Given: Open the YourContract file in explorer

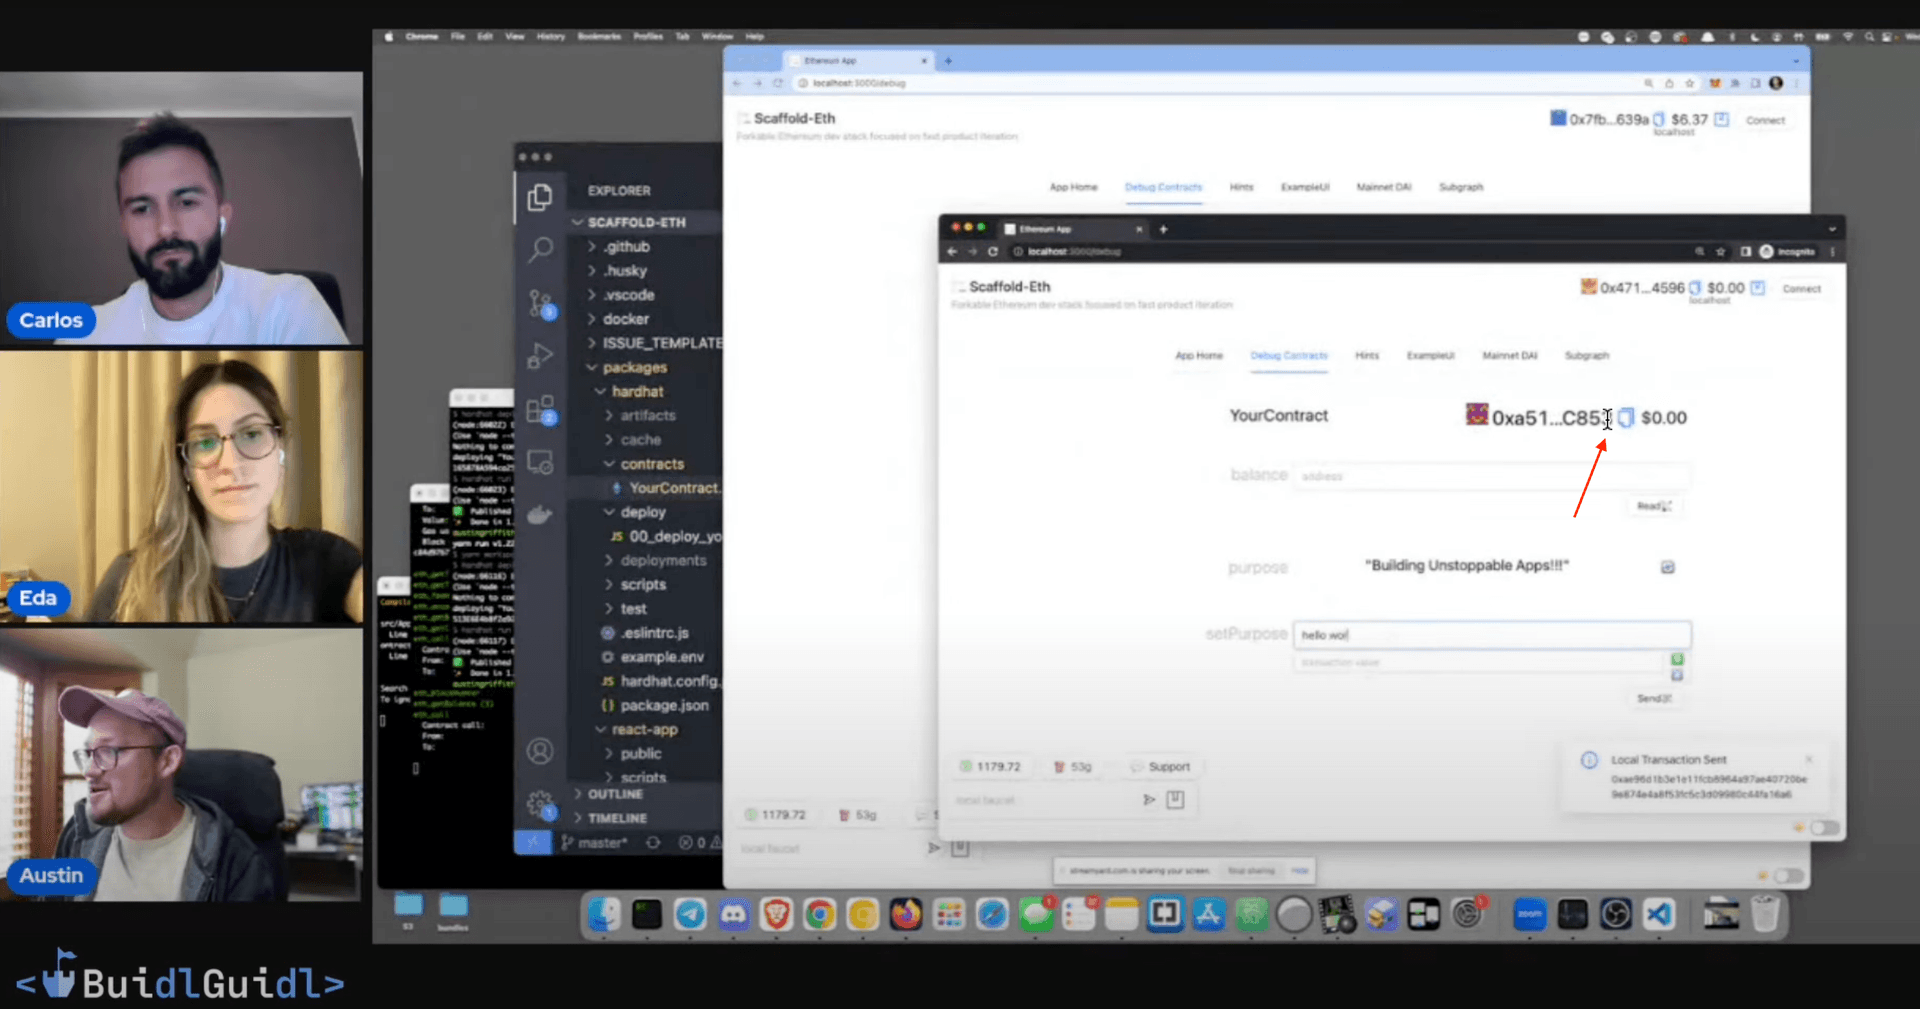Looking at the screenshot, I should pos(664,488).
